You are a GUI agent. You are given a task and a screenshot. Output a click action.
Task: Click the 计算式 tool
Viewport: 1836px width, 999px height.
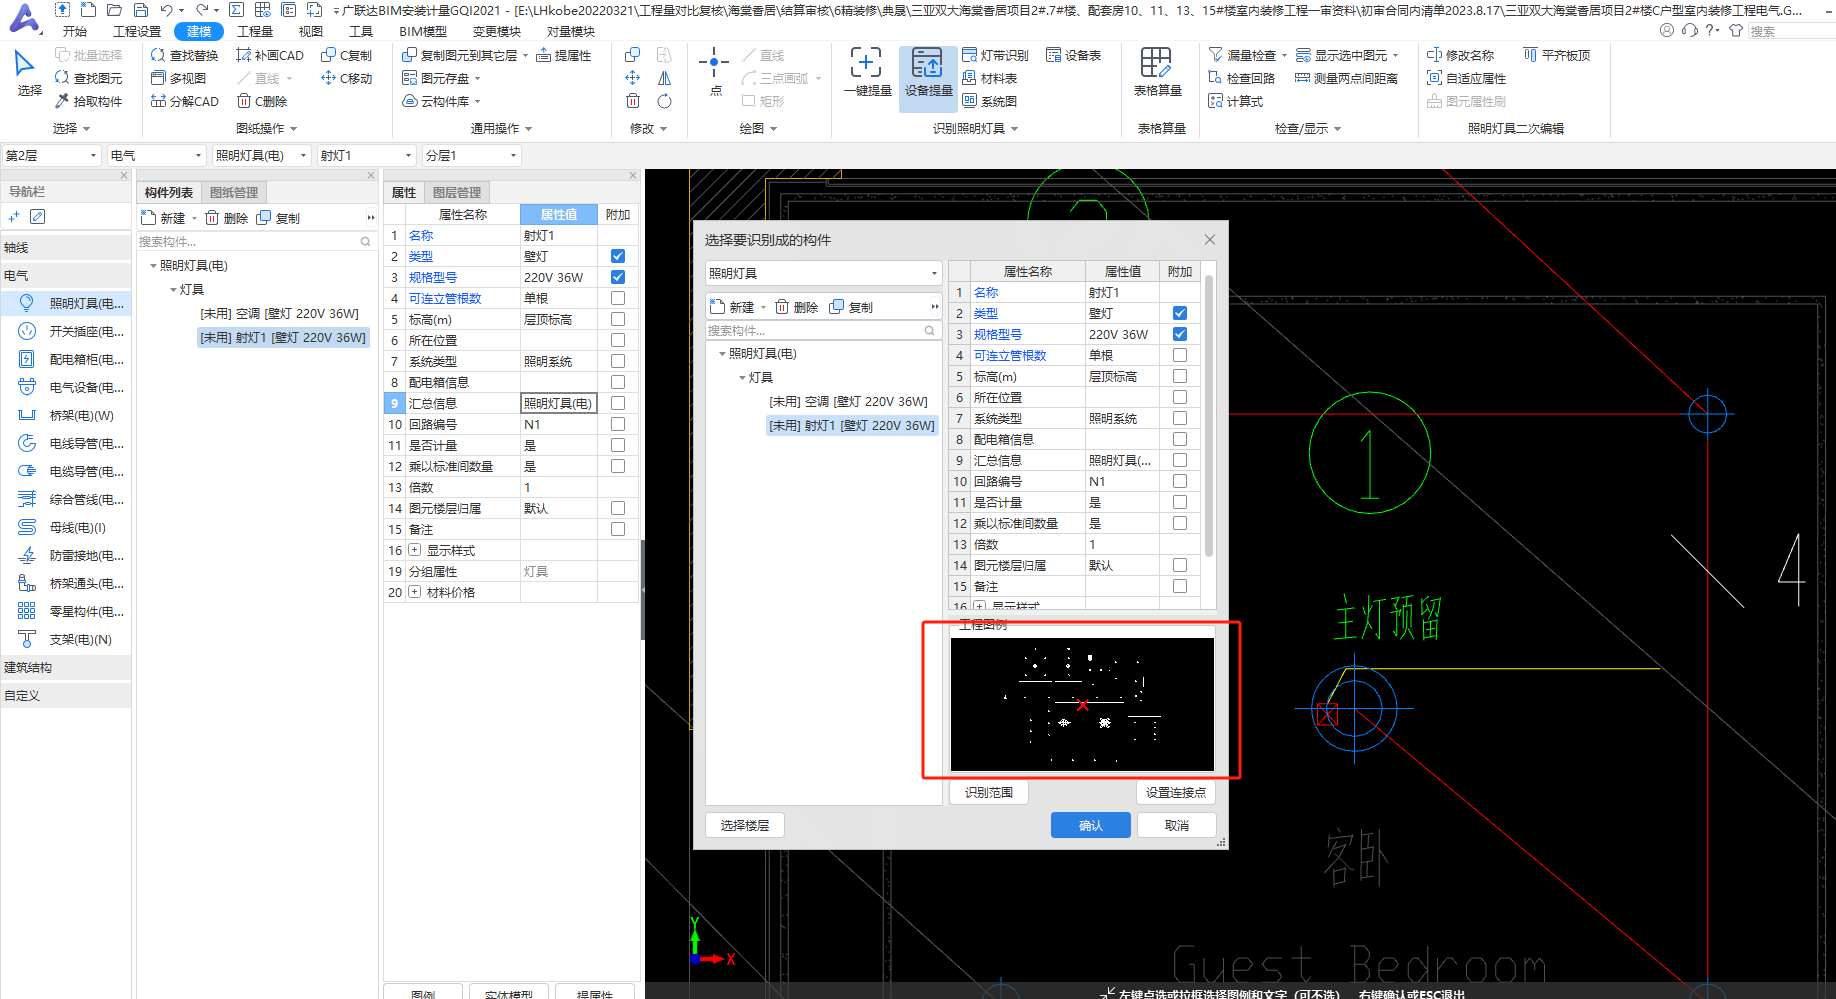[1235, 101]
